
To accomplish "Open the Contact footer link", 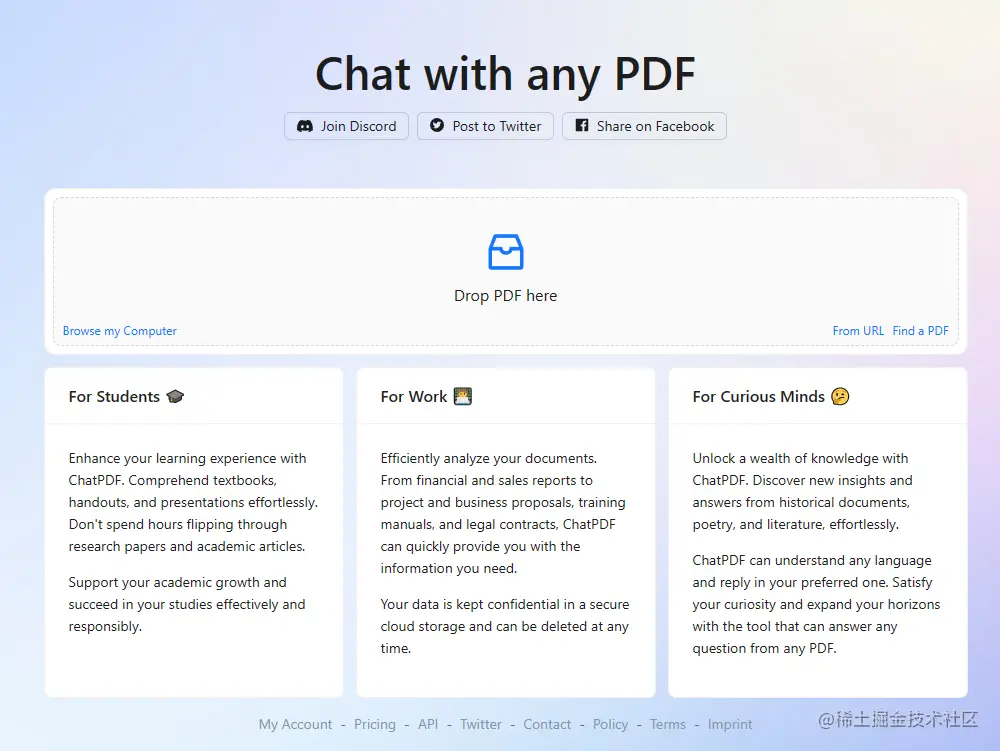I will tap(547, 724).
